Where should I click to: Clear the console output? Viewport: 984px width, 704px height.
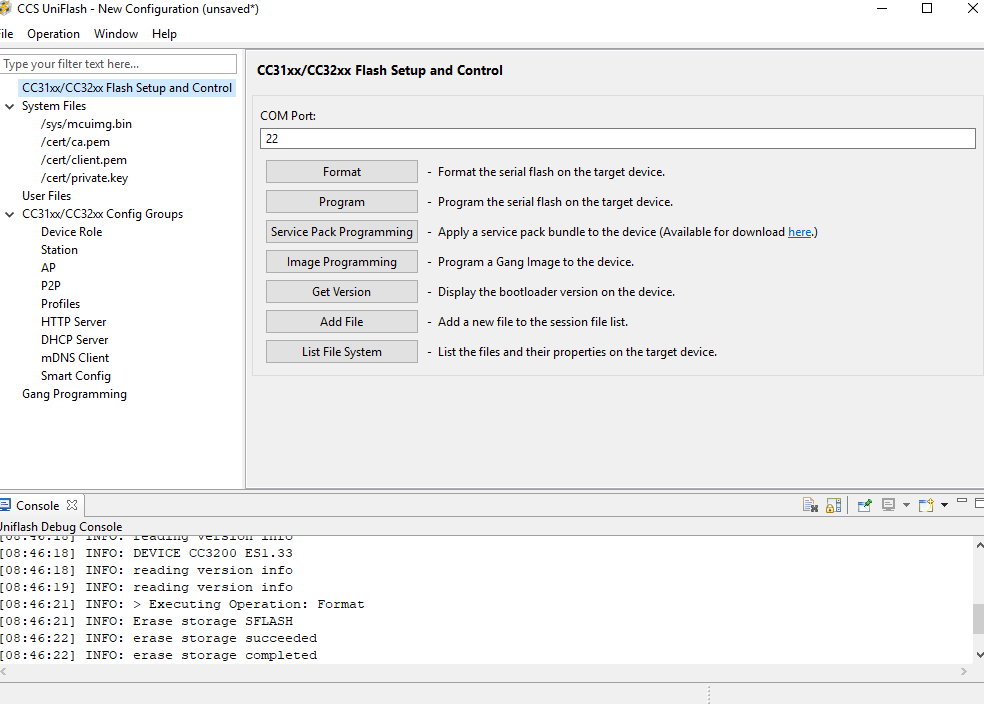click(811, 506)
